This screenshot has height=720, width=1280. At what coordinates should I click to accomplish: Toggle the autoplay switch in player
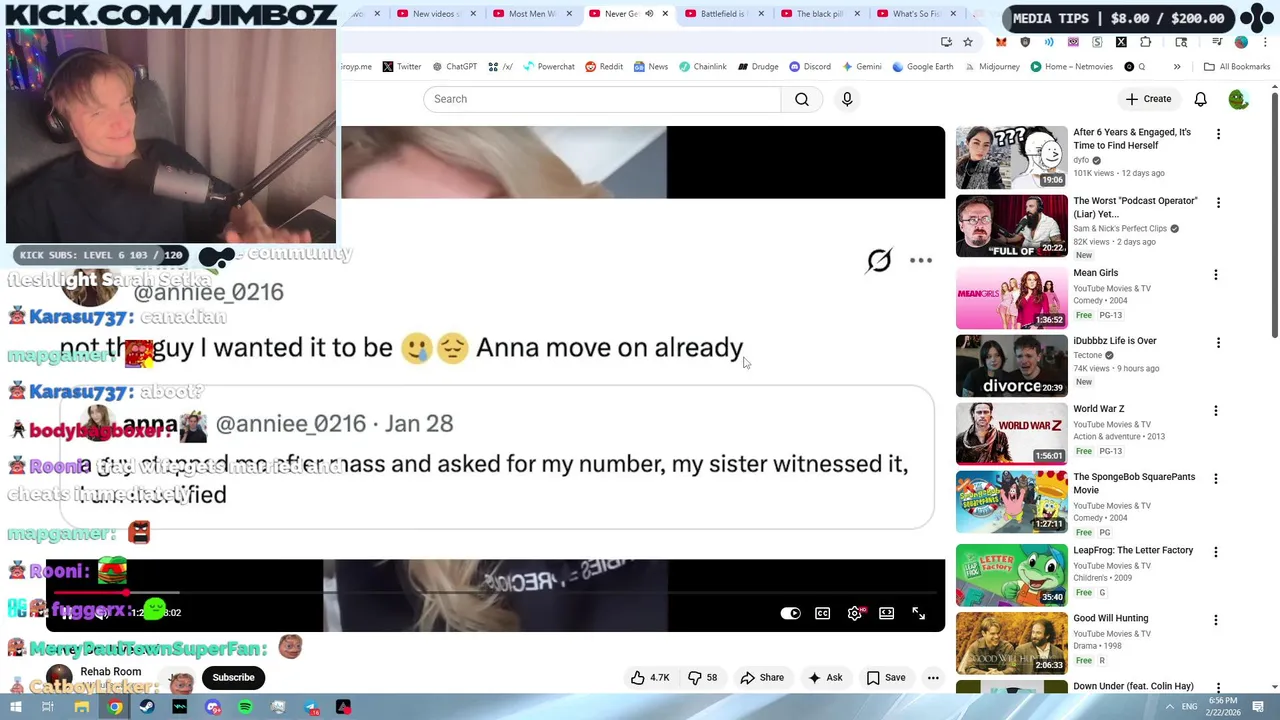(790, 614)
